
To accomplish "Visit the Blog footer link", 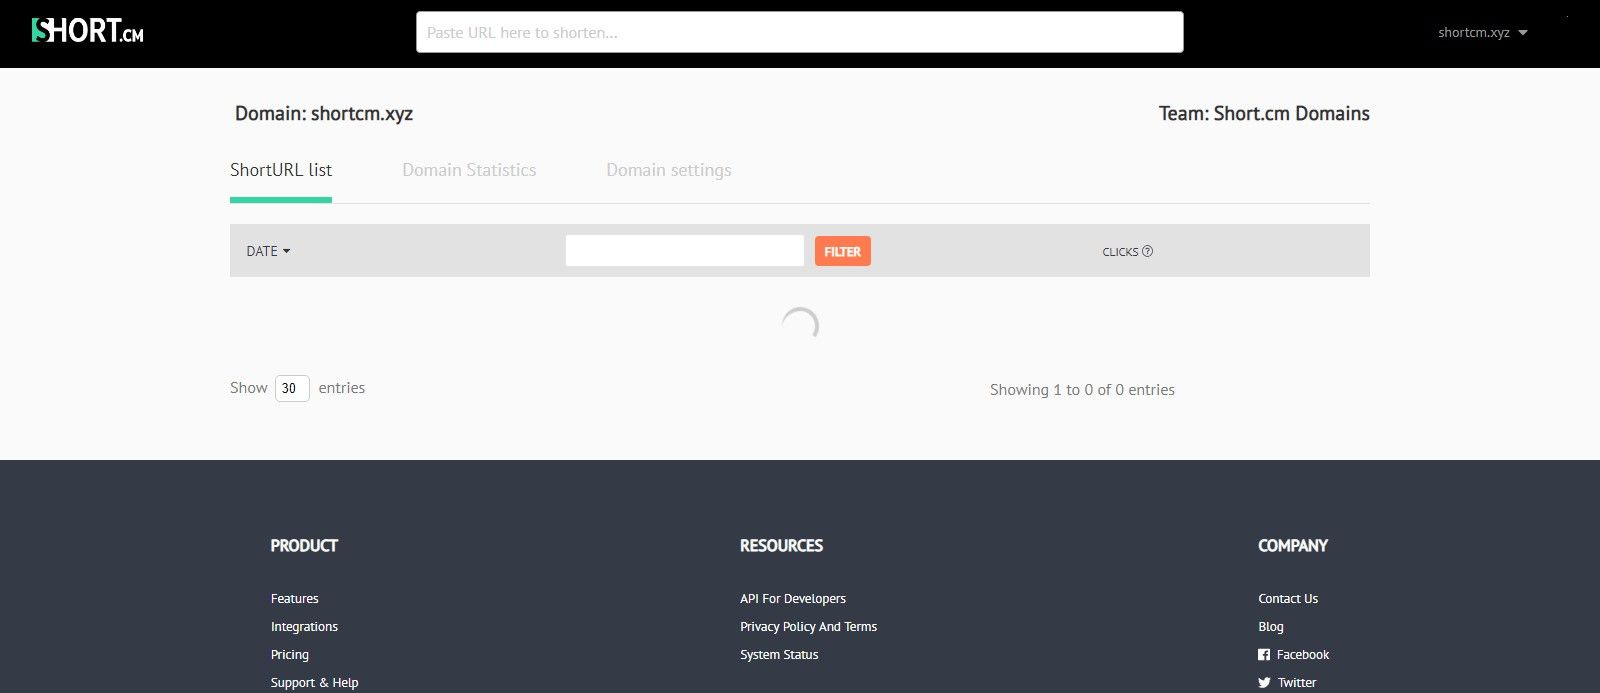I will [1271, 627].
